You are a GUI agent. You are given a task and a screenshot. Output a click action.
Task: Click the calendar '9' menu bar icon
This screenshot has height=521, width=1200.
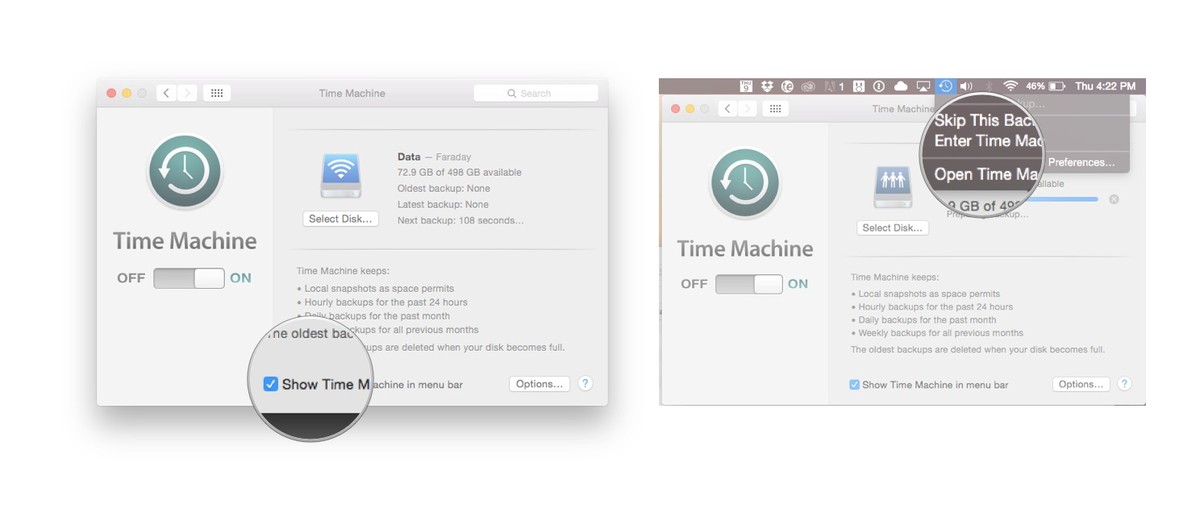747,86
